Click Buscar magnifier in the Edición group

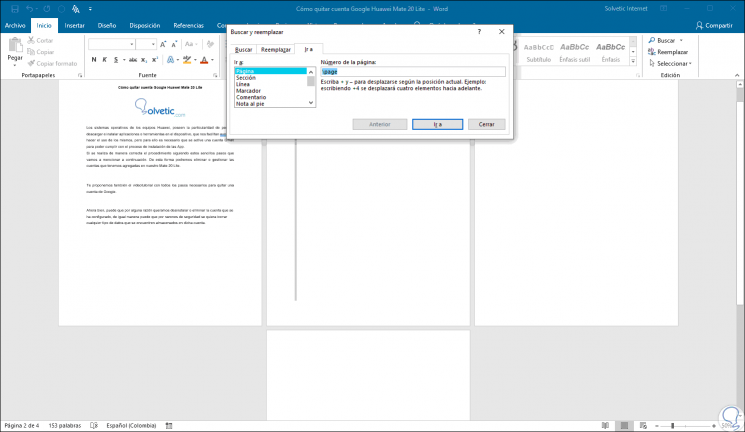click(x=662, y=40)
